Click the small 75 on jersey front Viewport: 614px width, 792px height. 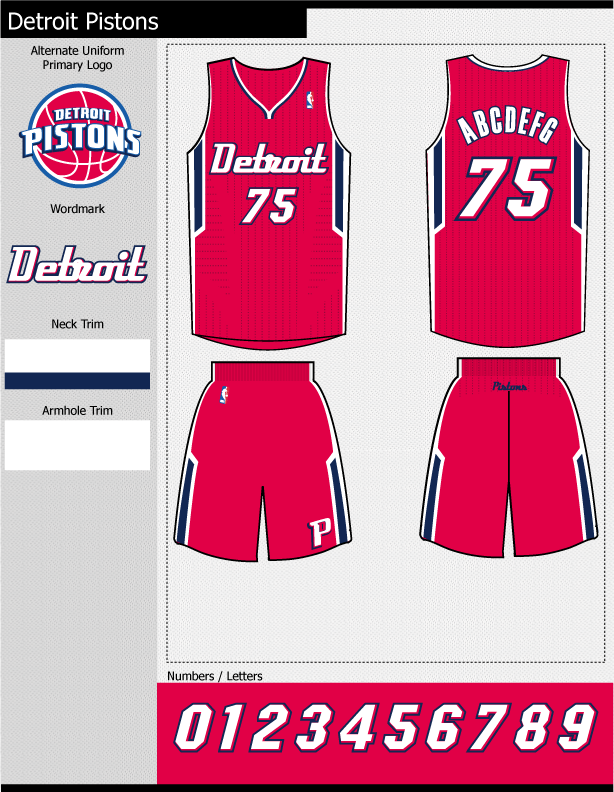click(270, 206)
